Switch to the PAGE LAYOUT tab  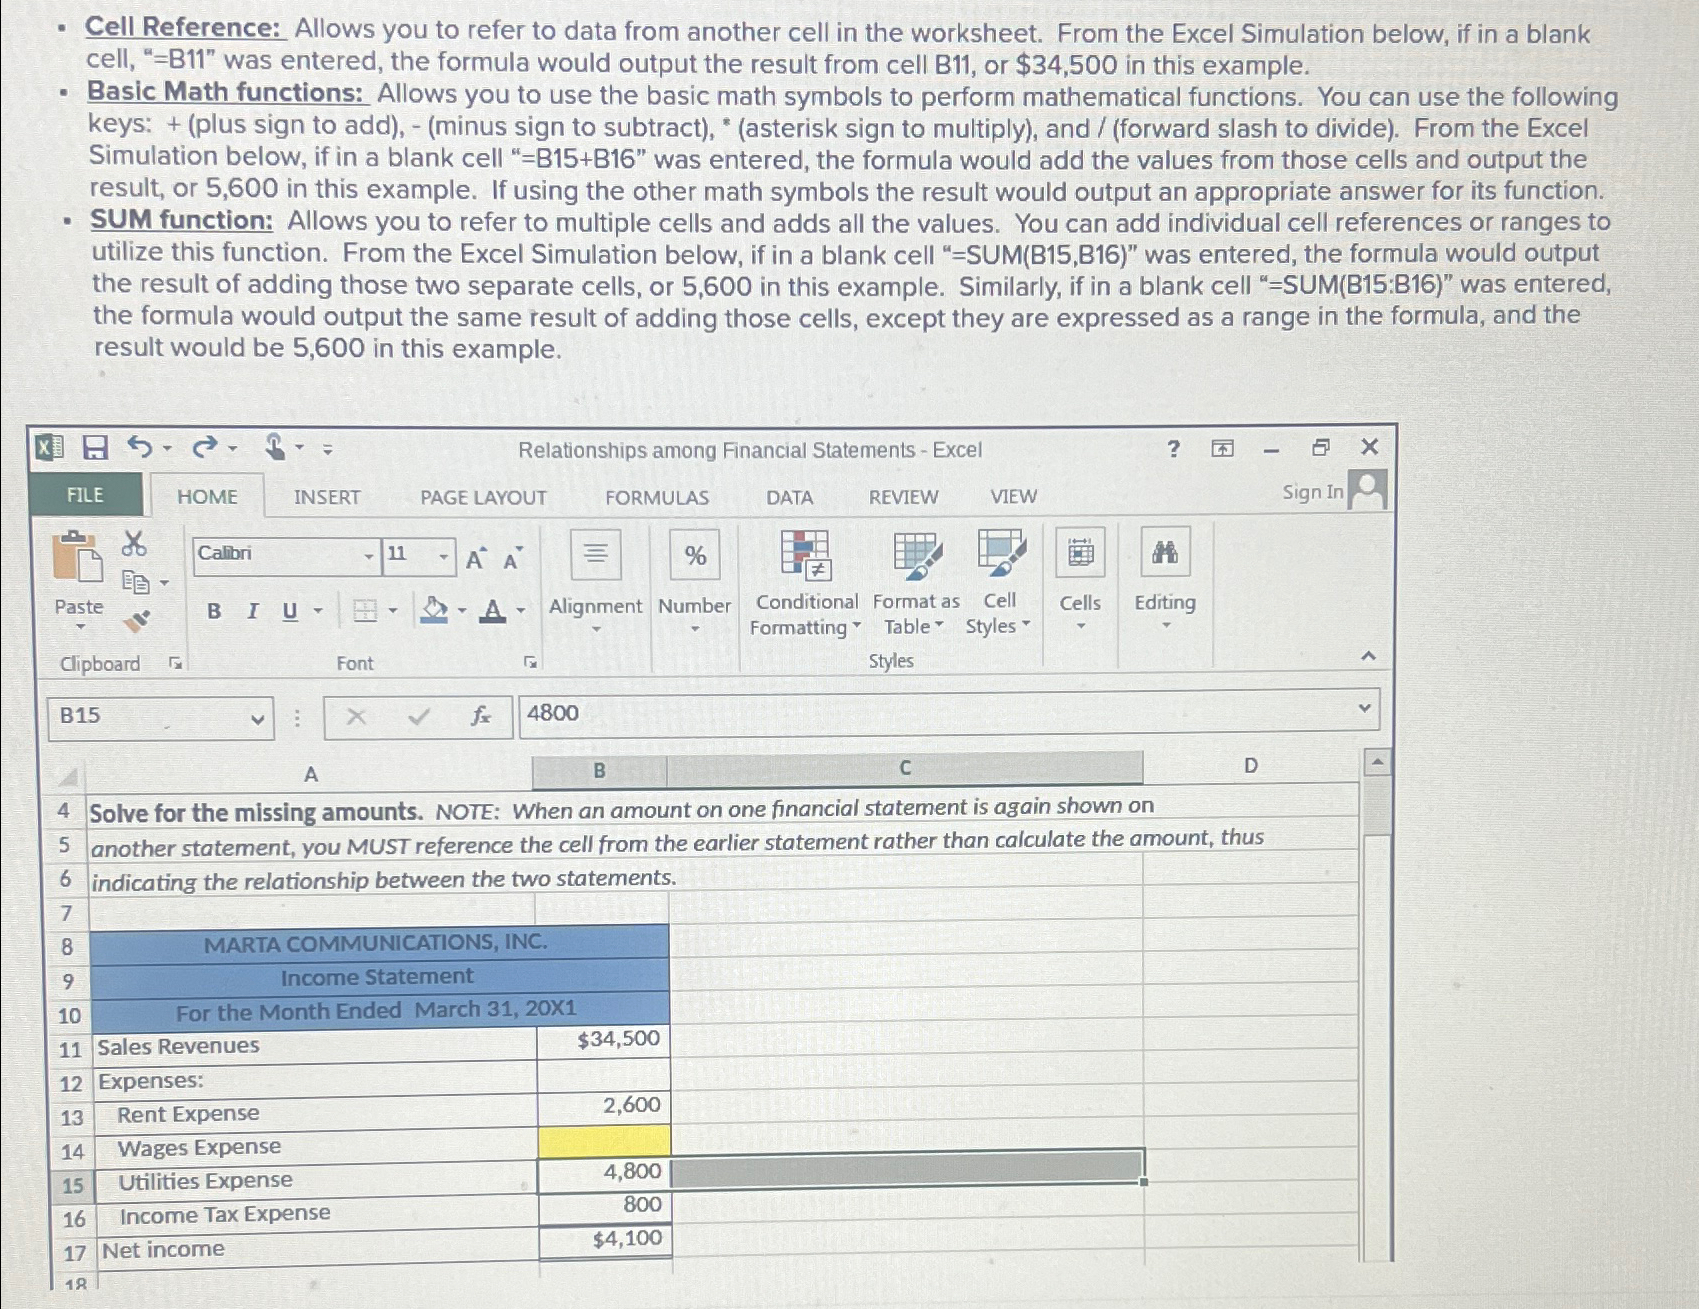coord(484,497)
